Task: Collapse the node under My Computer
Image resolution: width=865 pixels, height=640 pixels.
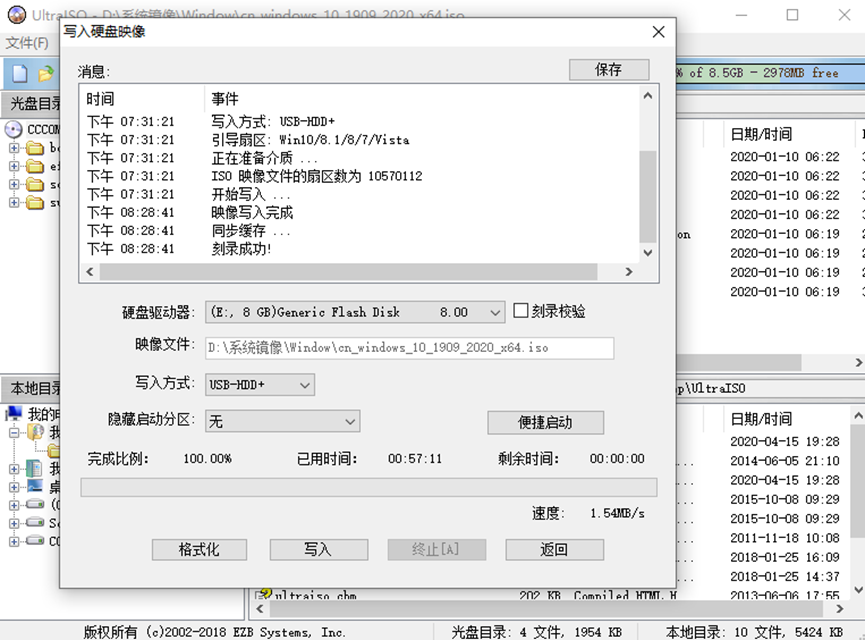Action: 14,433
